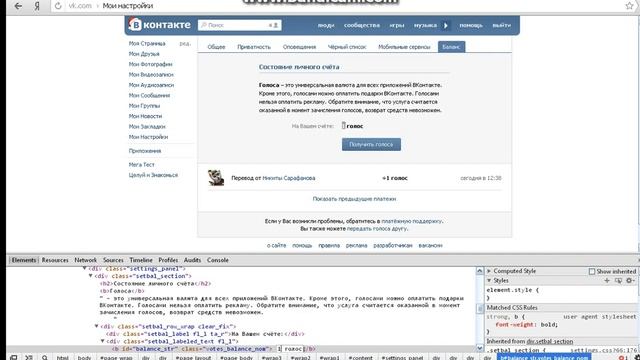Open the Мобильные сервисы settings tab
Viewport: 640px width, 360px height.
[x=404, y=47]
